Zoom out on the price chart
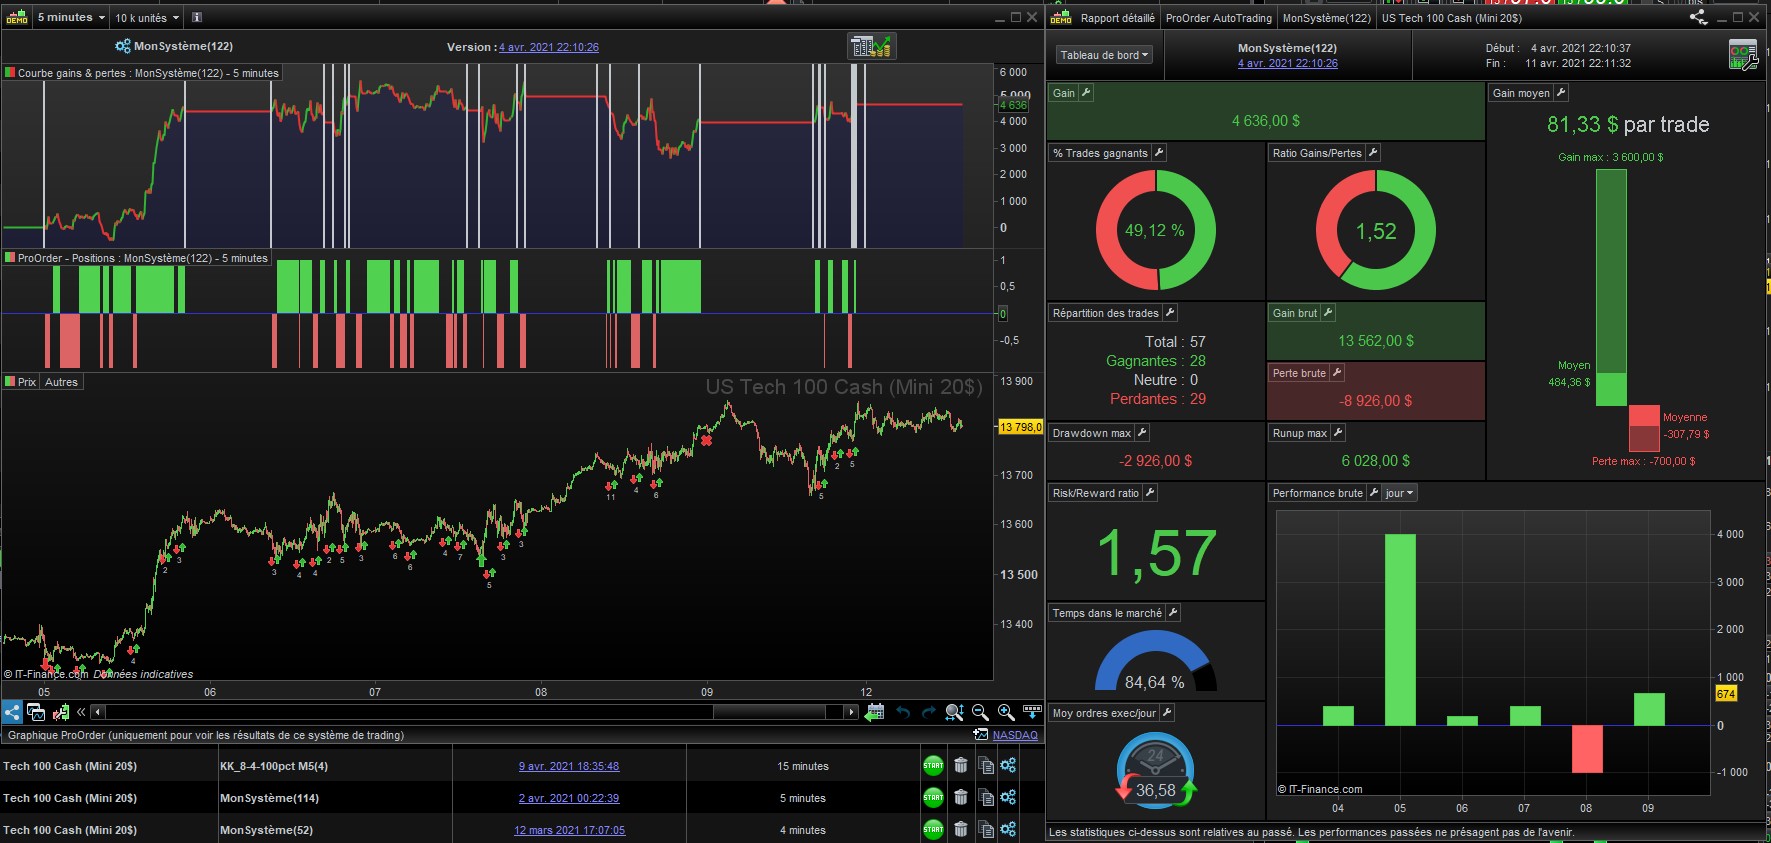Image resolution: width=1771 pixels, height=843 pixels. click(x=980, y=712)
